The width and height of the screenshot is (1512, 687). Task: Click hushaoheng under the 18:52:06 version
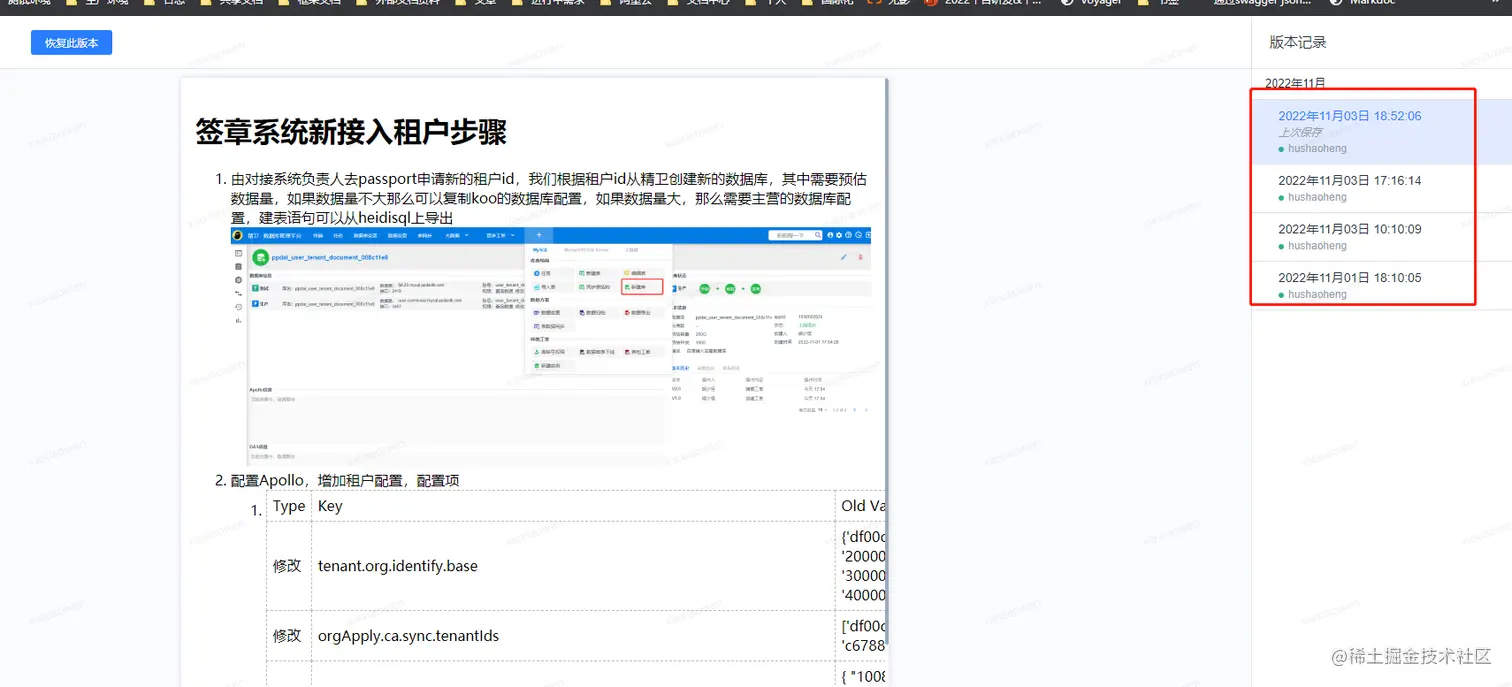1317,149
